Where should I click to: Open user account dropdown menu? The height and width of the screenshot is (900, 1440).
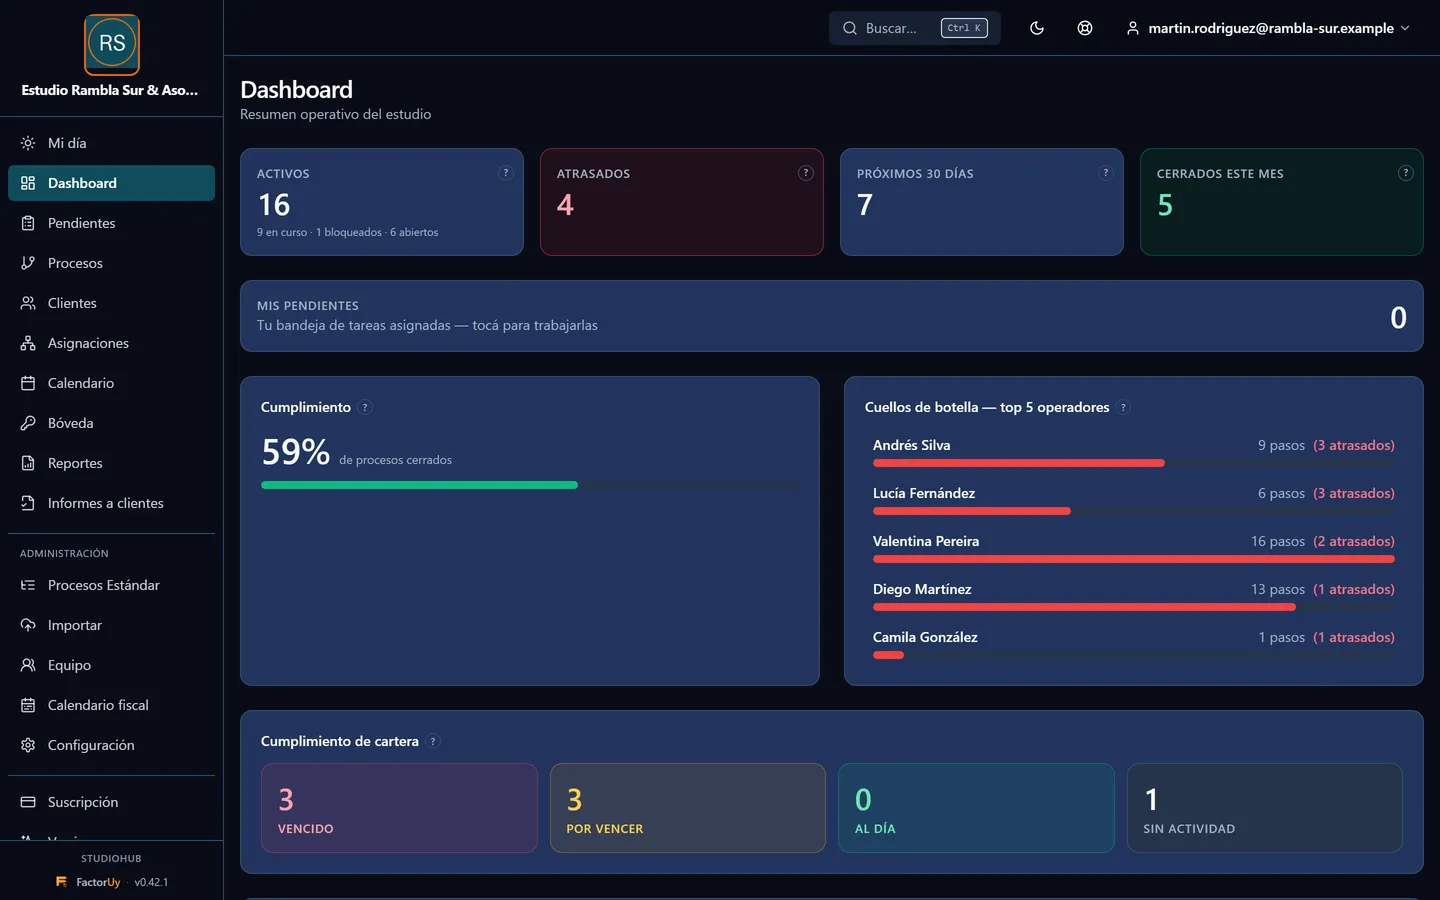coord(1268,28)
